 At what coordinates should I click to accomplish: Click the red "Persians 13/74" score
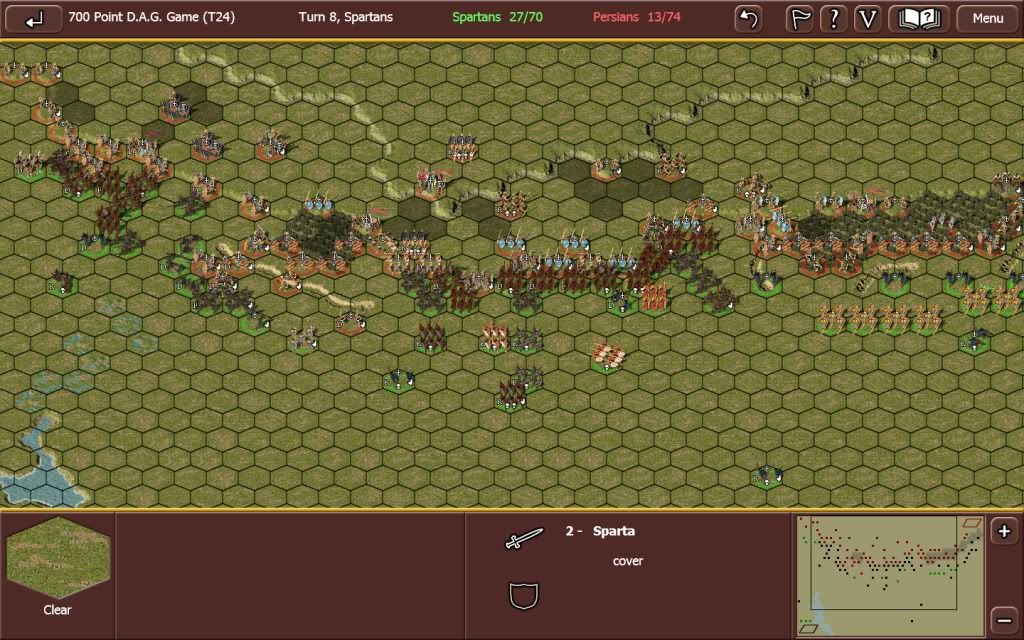[637, 17]
